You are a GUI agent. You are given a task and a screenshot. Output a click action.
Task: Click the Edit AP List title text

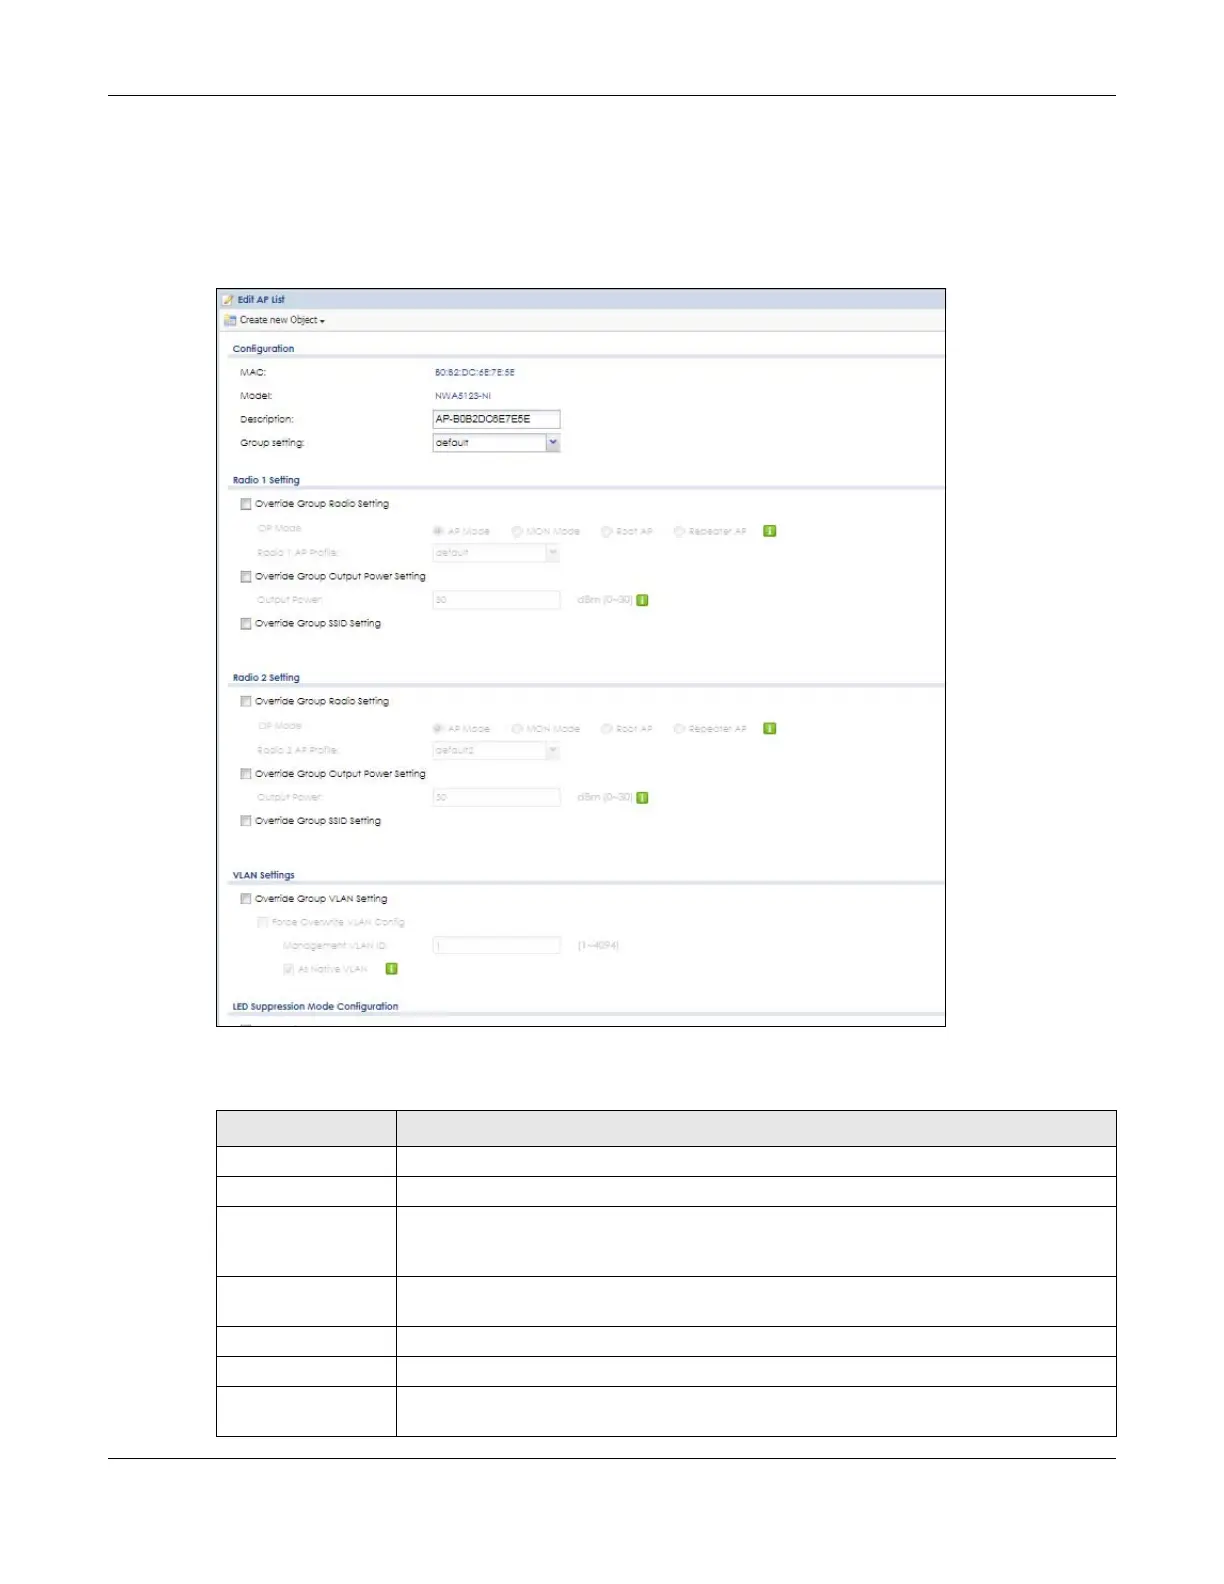click(x=261, y=299)
